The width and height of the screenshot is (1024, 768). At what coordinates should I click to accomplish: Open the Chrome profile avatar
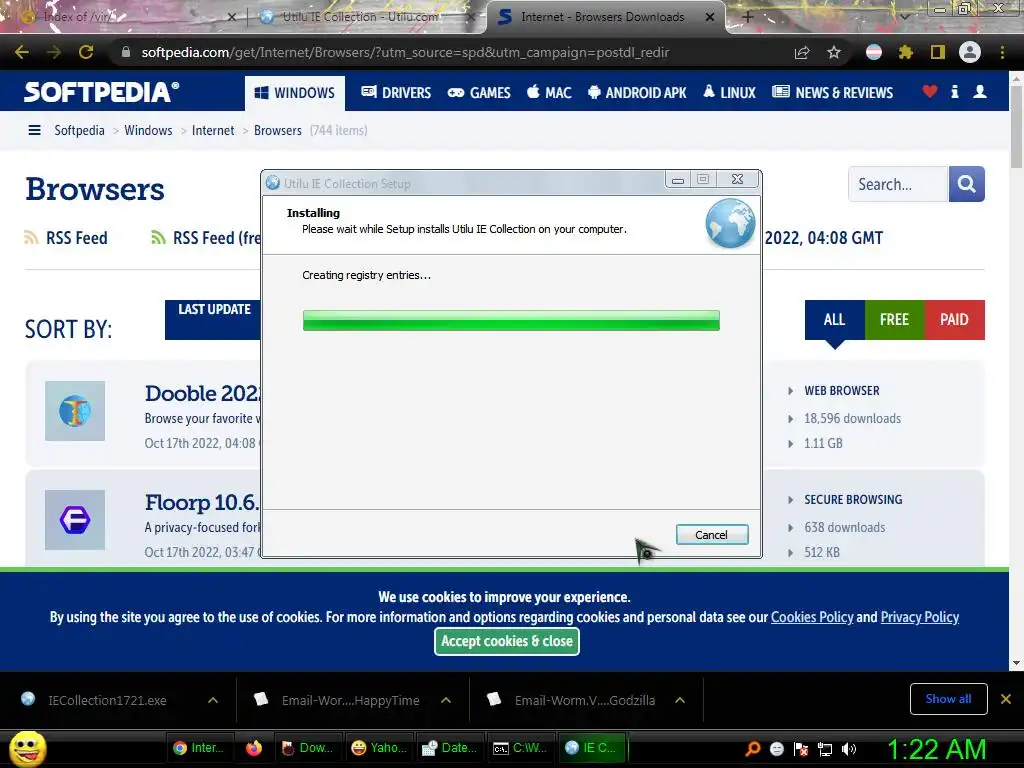point(970,52)
